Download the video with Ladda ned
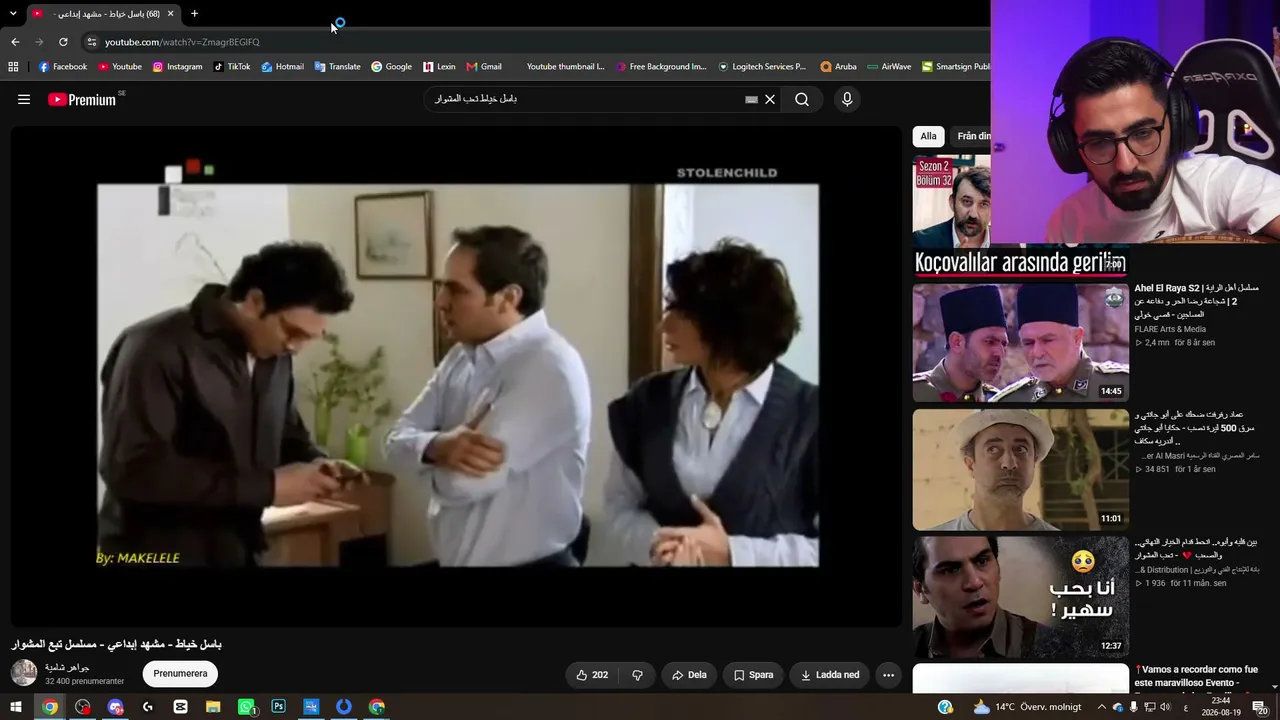 (830, 675)
